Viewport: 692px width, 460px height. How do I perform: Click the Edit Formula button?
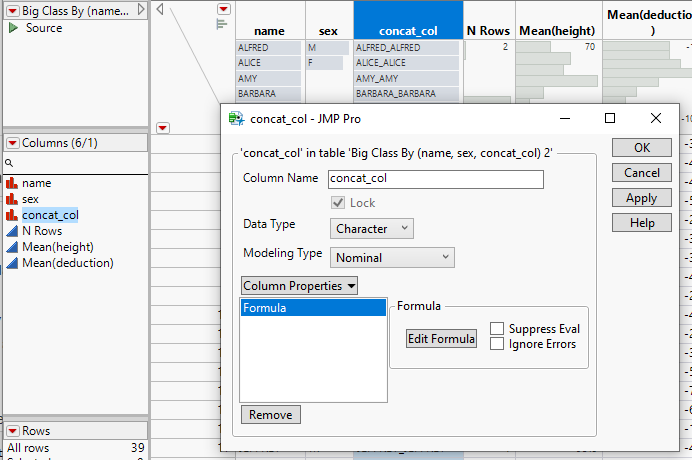click(x=441, y=339)
